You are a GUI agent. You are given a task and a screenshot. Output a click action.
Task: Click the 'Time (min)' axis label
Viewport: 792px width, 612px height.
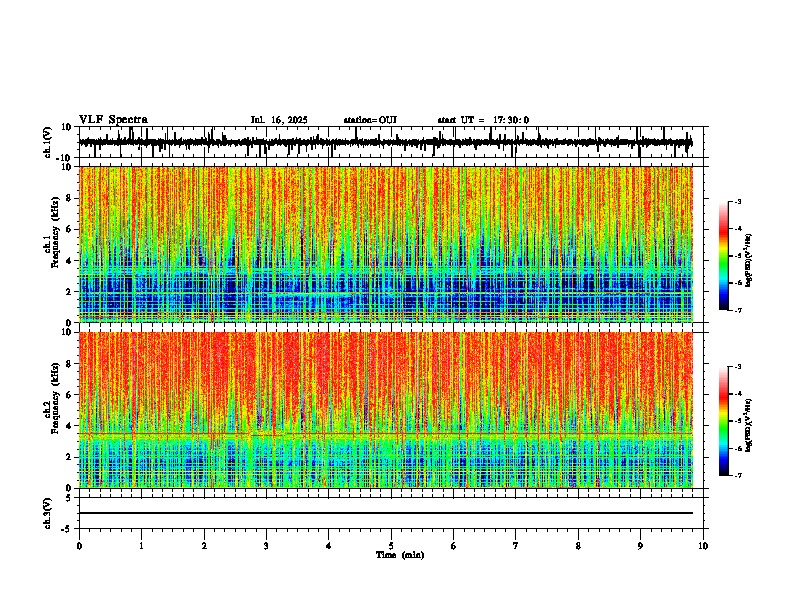(x=400, y=555)
